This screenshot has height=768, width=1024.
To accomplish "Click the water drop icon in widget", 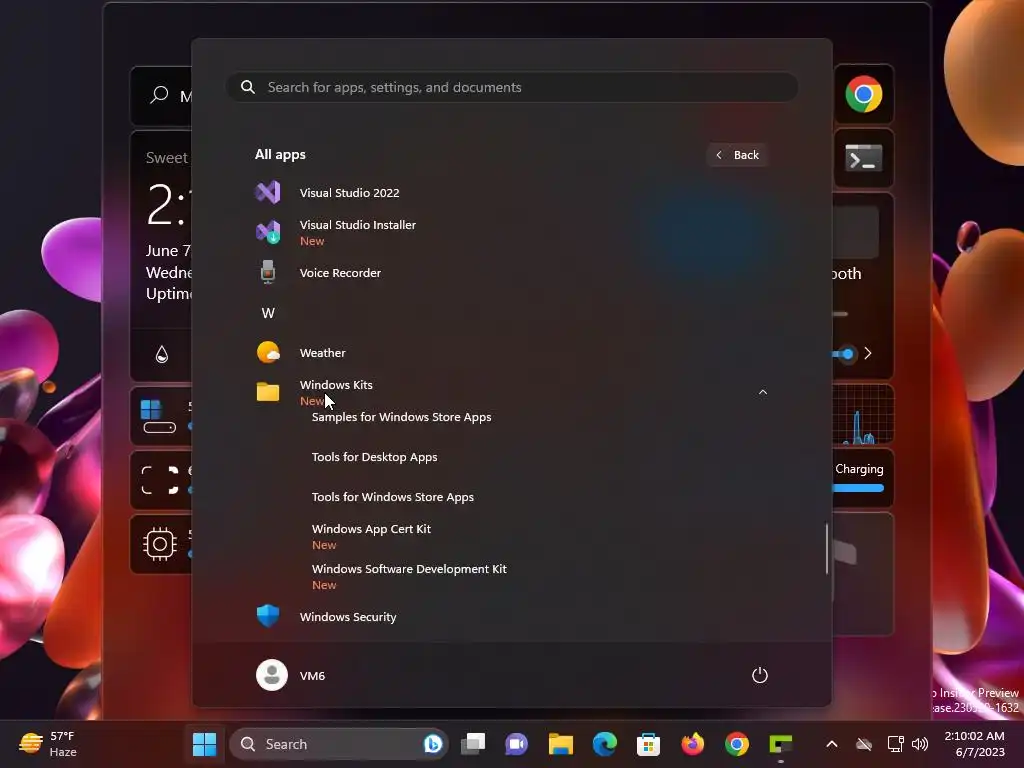I will [x=162, y=355].
